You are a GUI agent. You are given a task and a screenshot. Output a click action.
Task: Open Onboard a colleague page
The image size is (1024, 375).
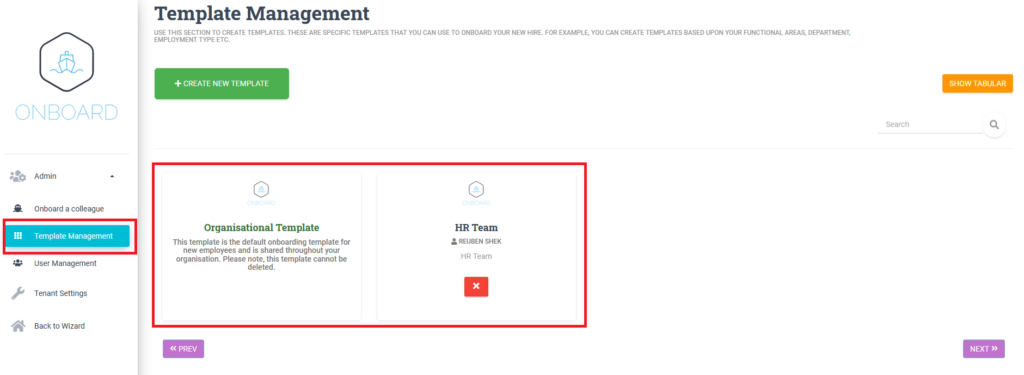[69, 209]
